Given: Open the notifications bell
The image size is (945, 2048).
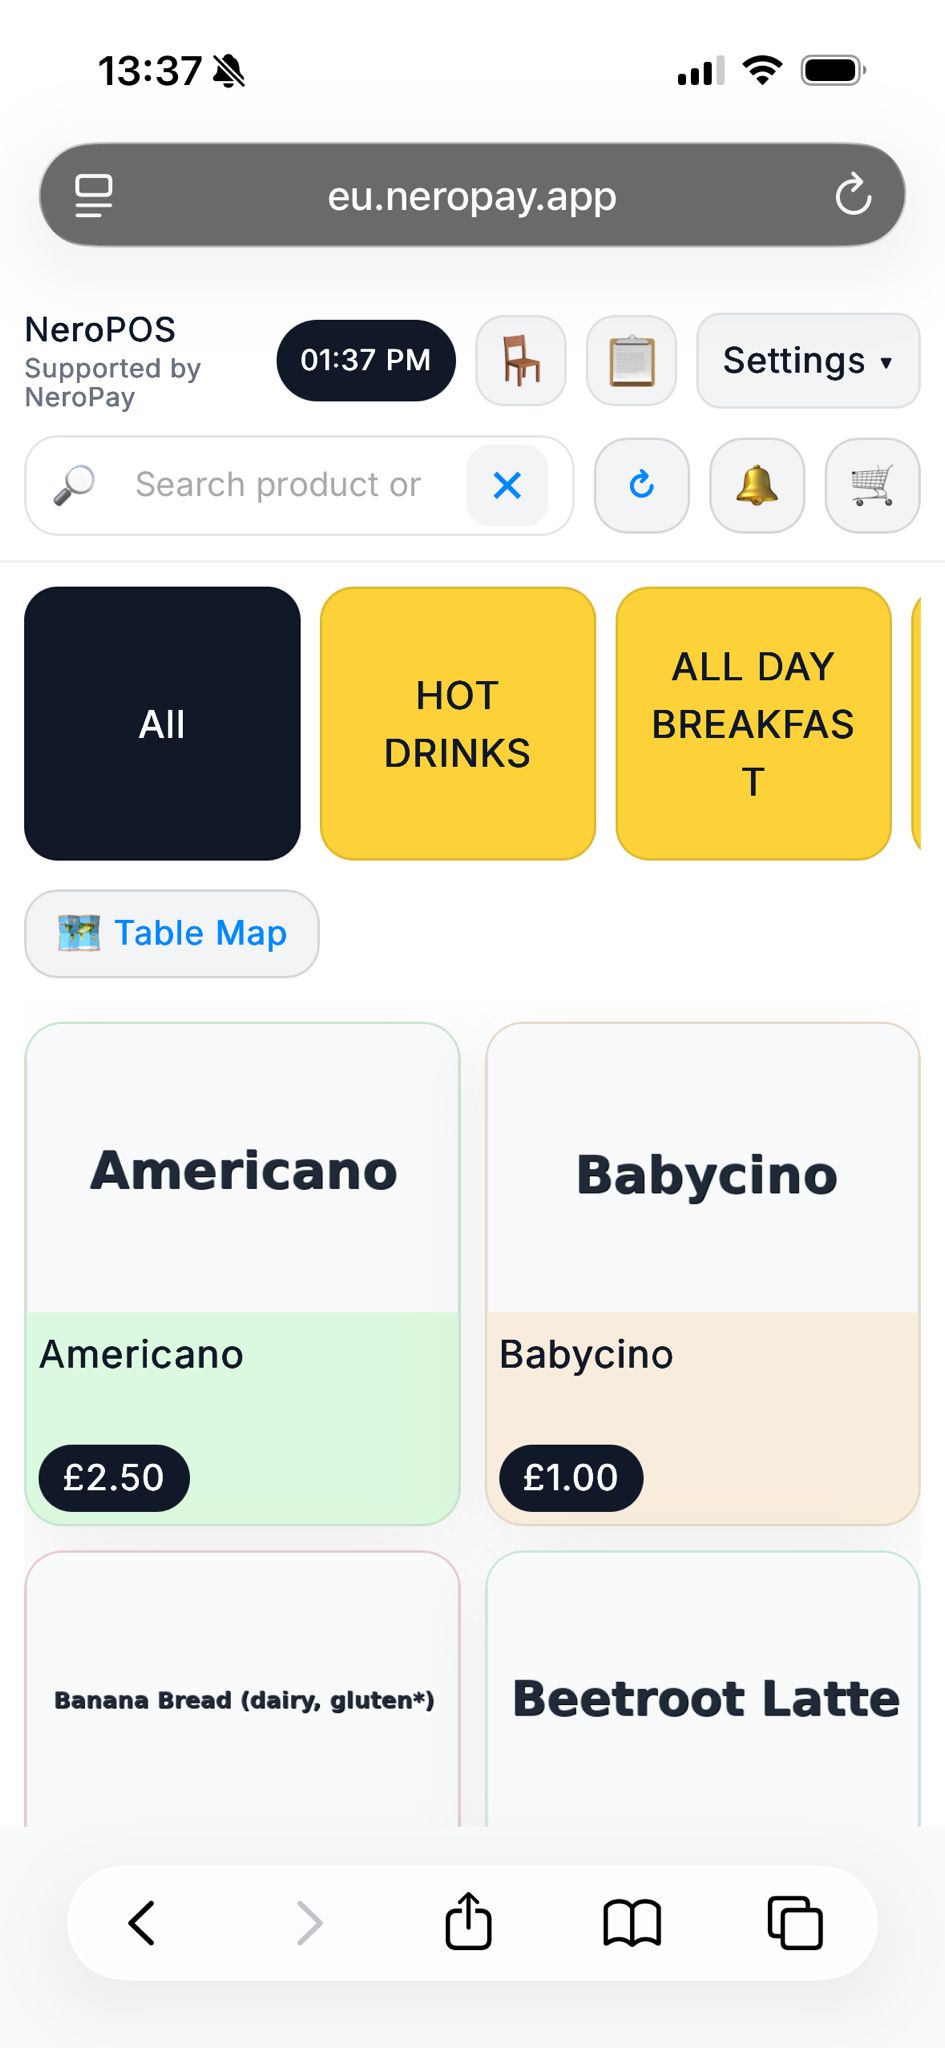Looking at the screenshot, I should [757, 485].
